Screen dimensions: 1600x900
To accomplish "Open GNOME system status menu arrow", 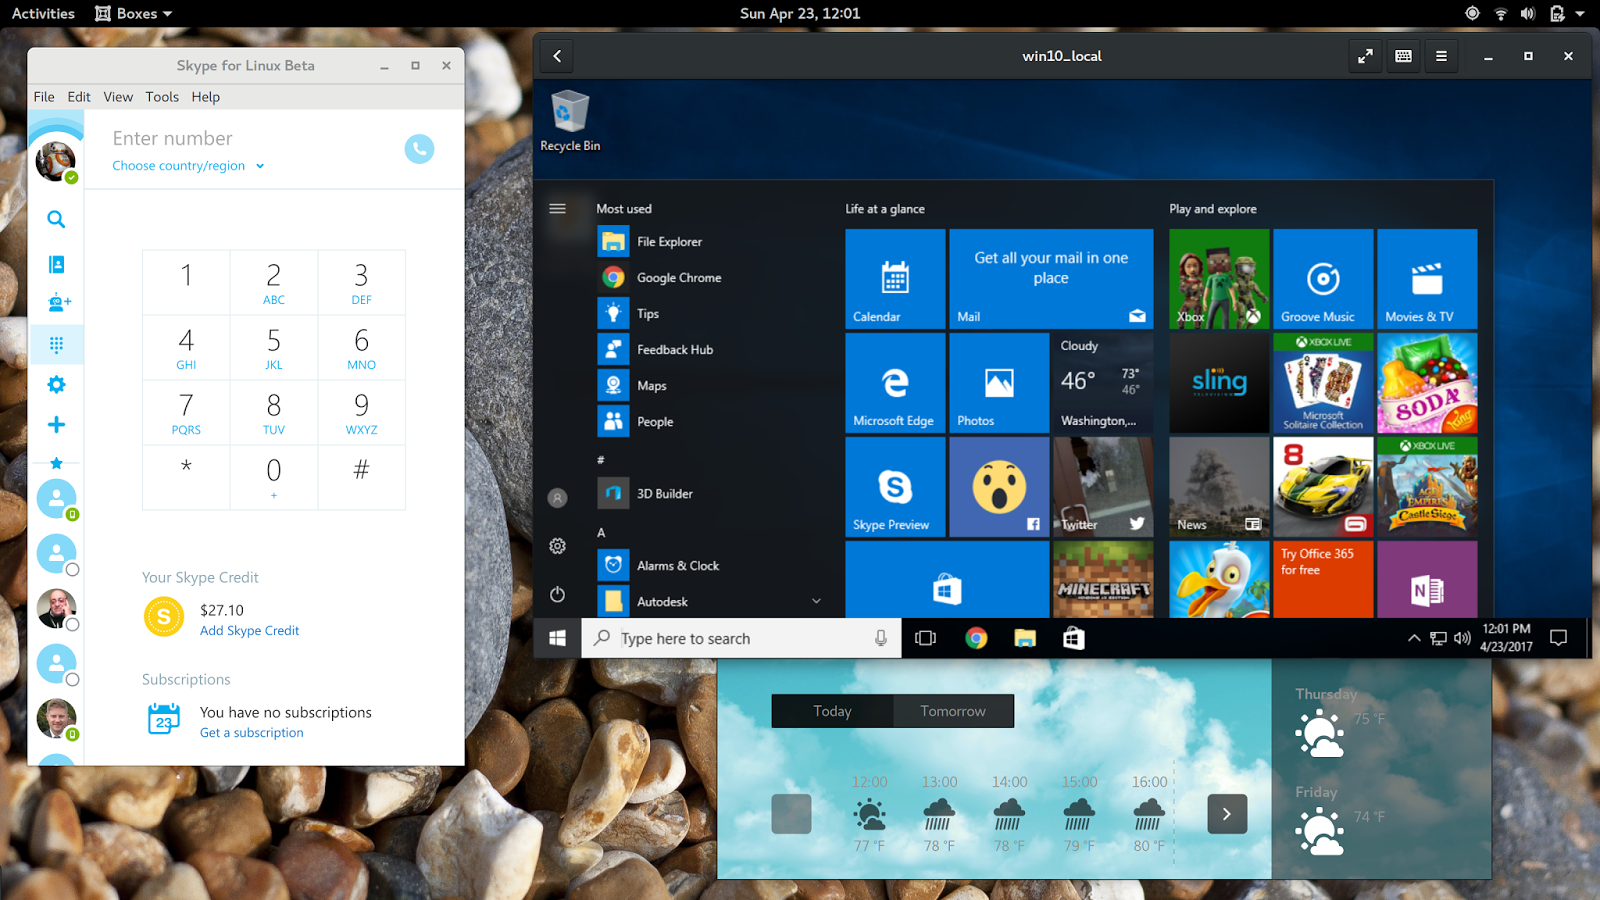I will 1580,14.
